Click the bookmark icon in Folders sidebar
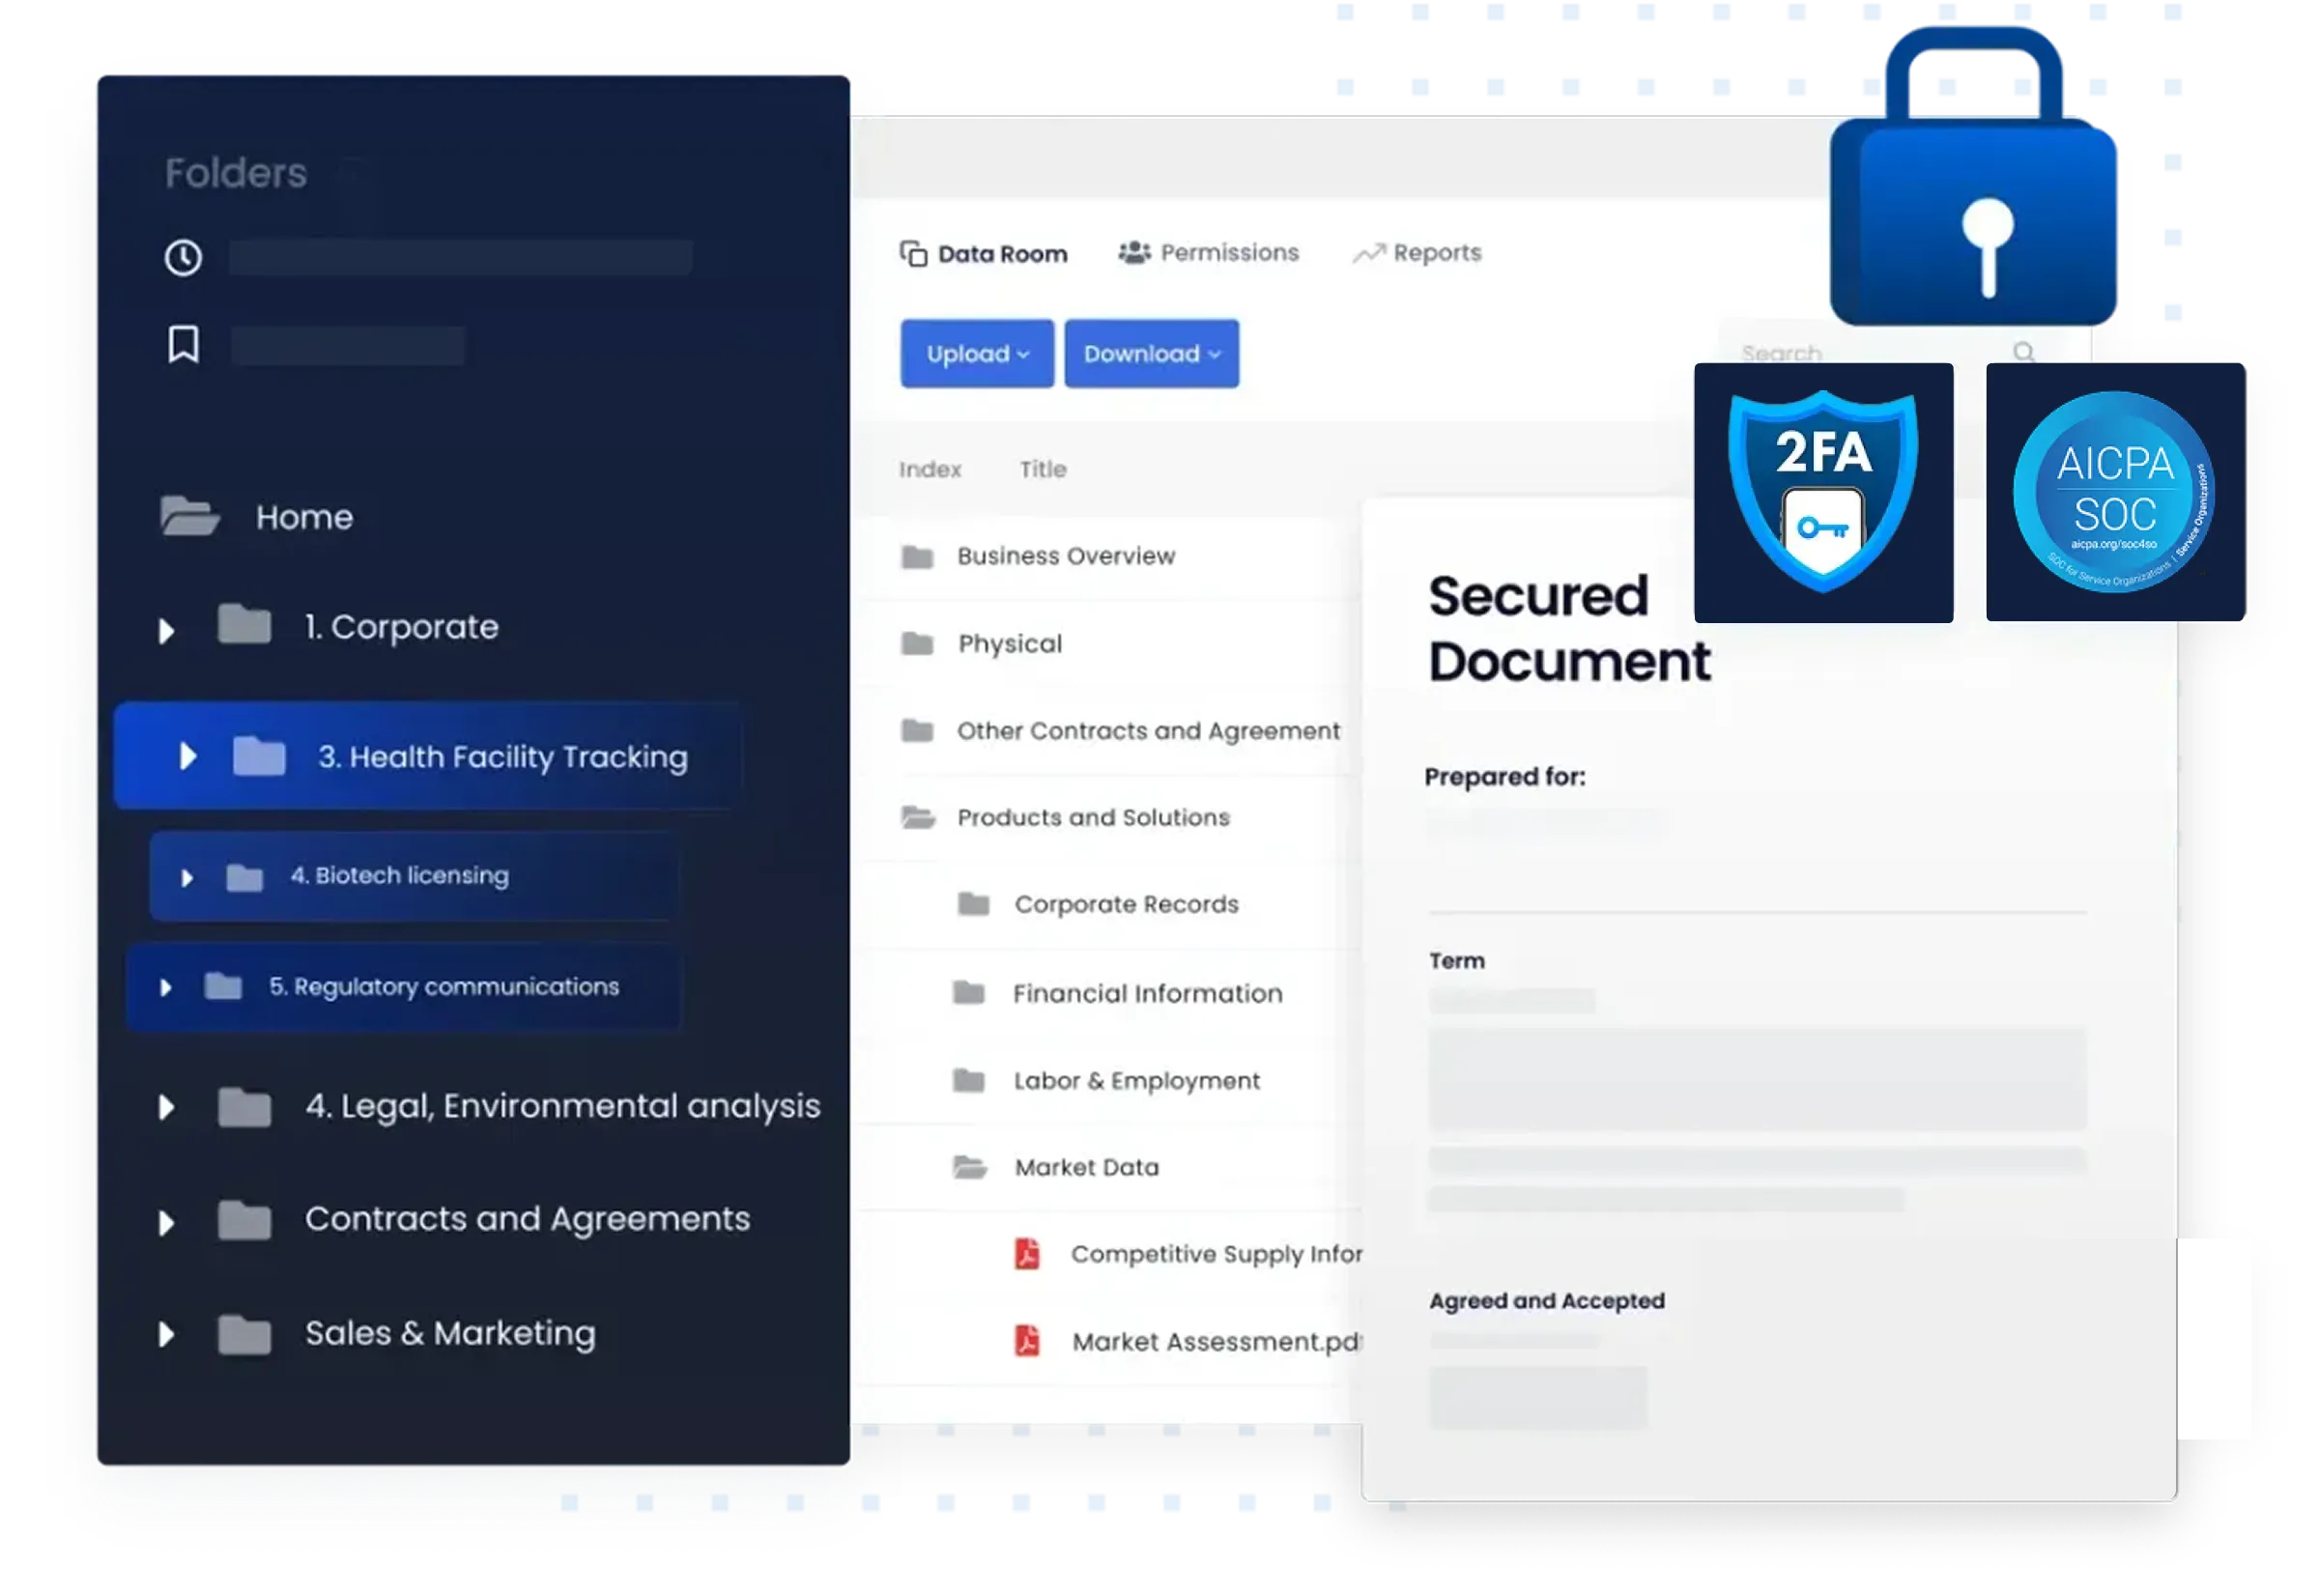The height and width of the screenshot is (1596, 2319). click(183, 344)
